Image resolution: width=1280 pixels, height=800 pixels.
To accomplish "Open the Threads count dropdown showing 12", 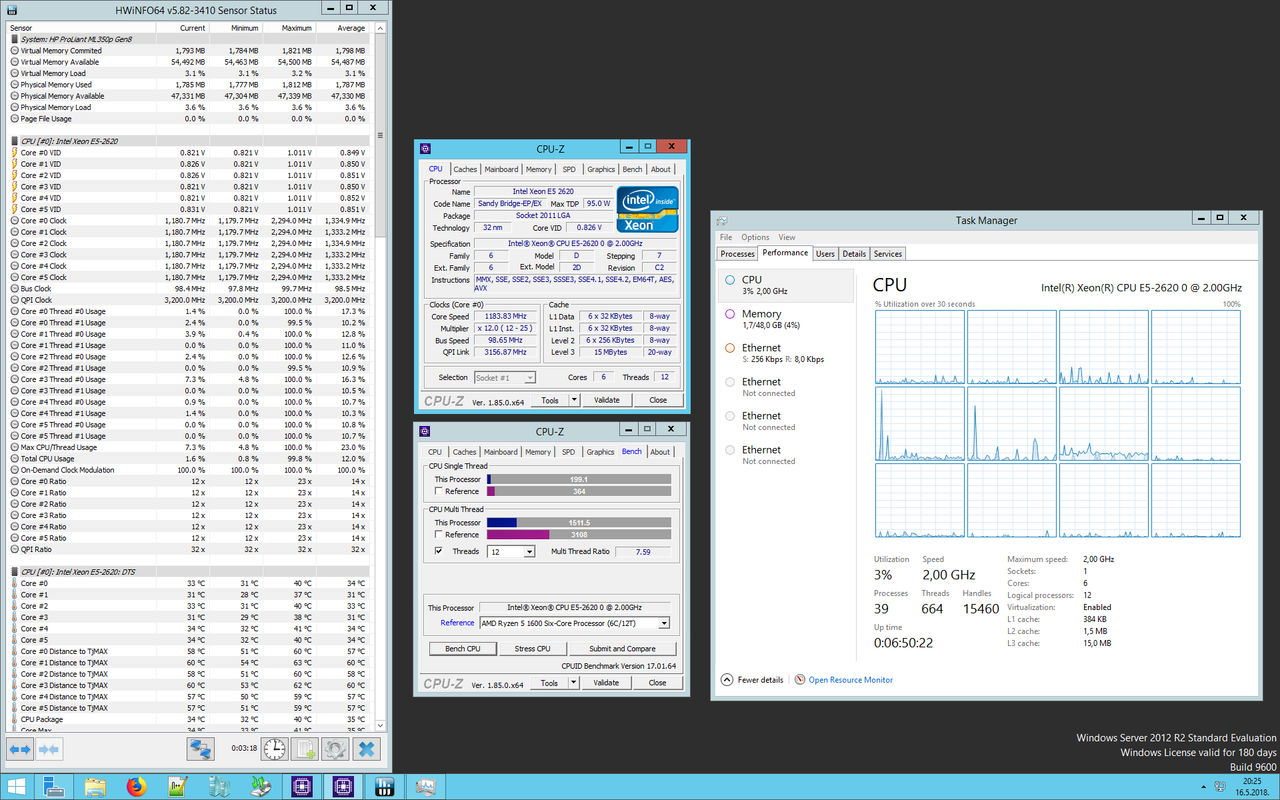I will [511, 552].
